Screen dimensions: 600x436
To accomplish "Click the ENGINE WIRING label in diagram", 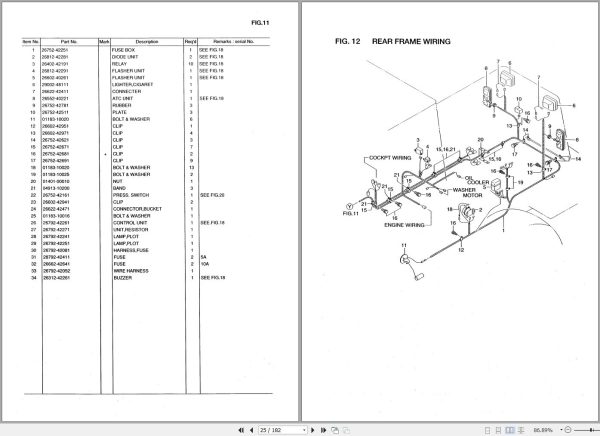I will click(x=404, y=225).
